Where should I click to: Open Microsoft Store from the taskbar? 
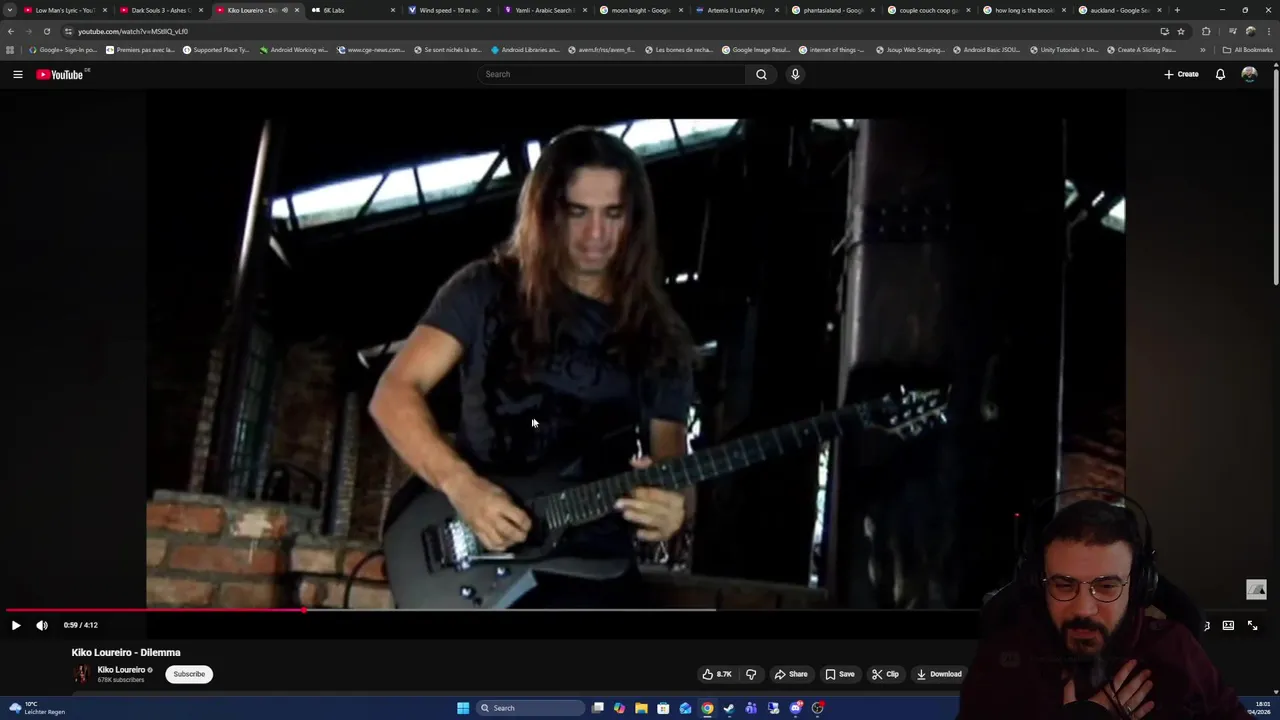click(x=663, y=708)
